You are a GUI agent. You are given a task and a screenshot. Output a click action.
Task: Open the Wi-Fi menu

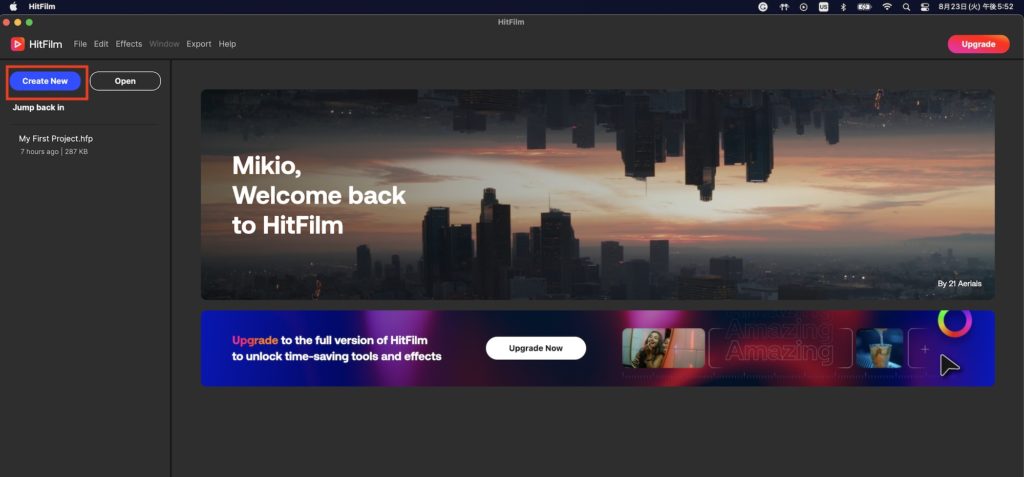click(886, 7)
